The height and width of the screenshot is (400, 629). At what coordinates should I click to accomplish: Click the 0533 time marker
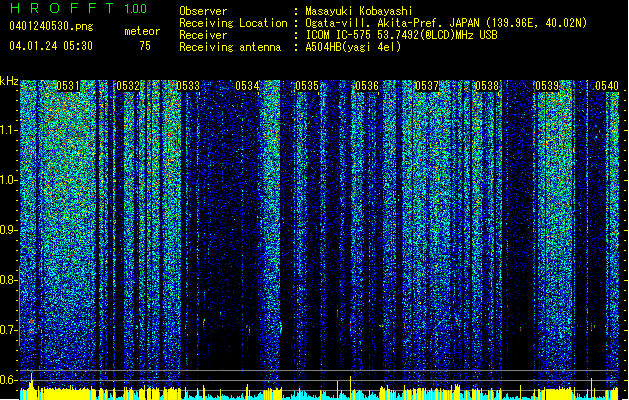pos(188,86)
